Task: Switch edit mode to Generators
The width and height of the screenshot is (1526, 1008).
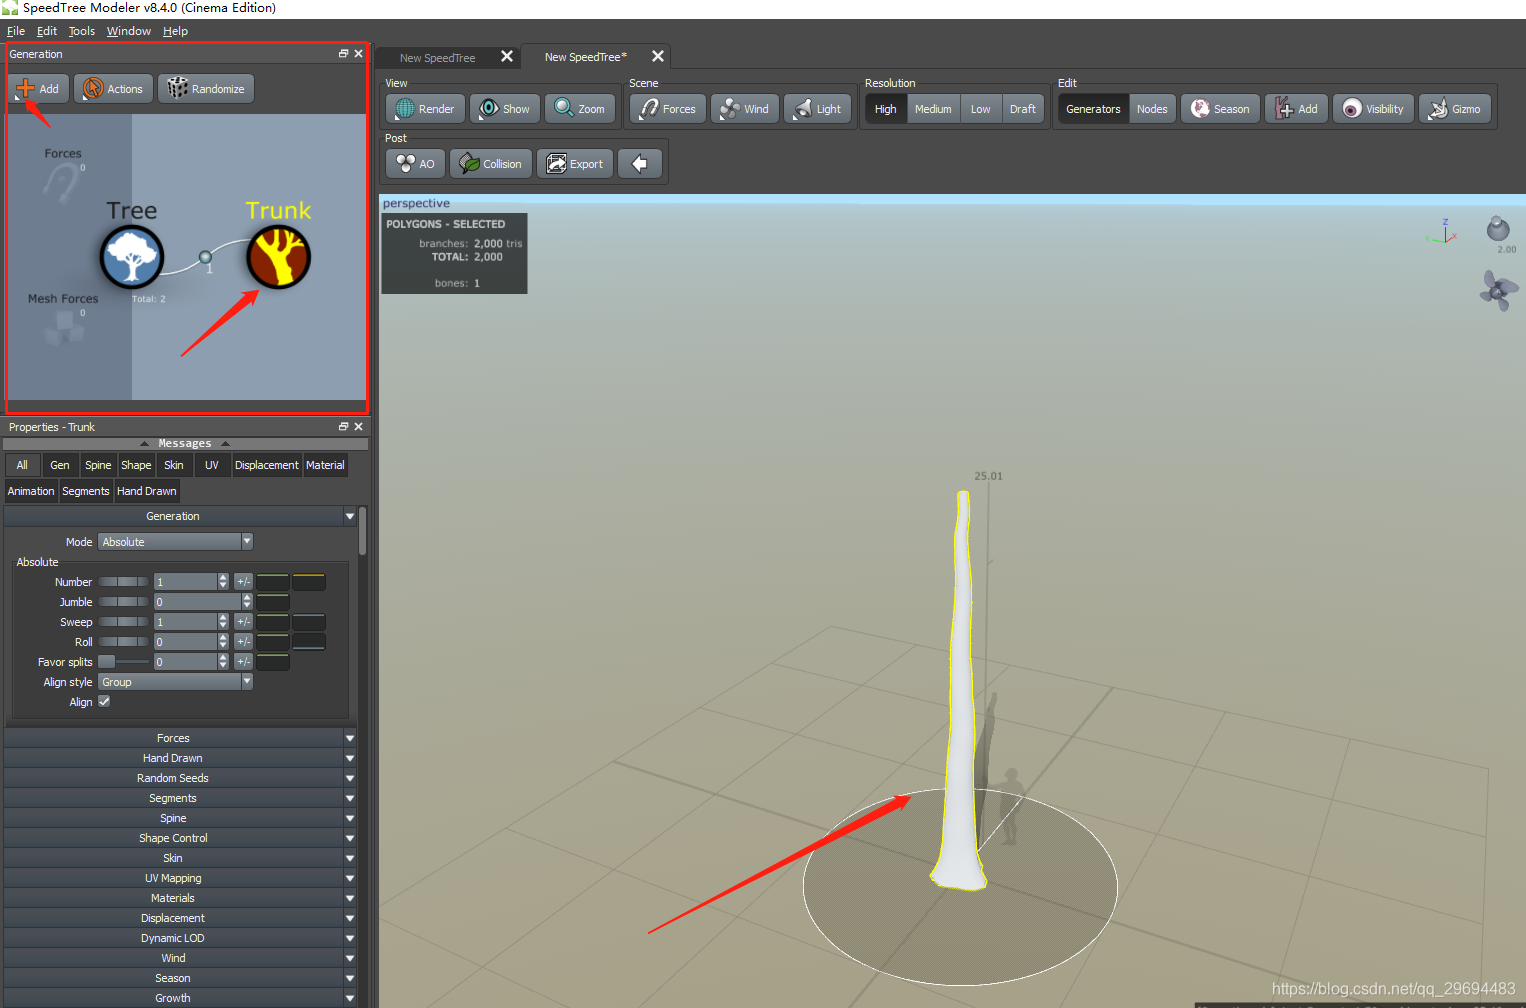Action: 1093,109
